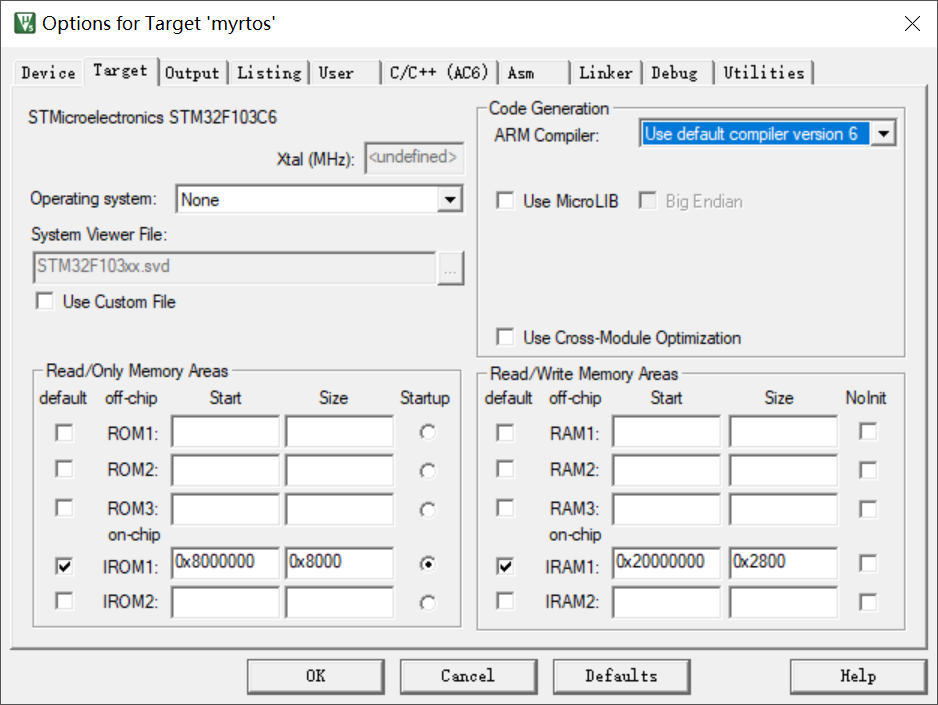The width and height of the screenshot is (938, 705).
Task: Switch to the Linker tab
Action: [x=605, y=73]
